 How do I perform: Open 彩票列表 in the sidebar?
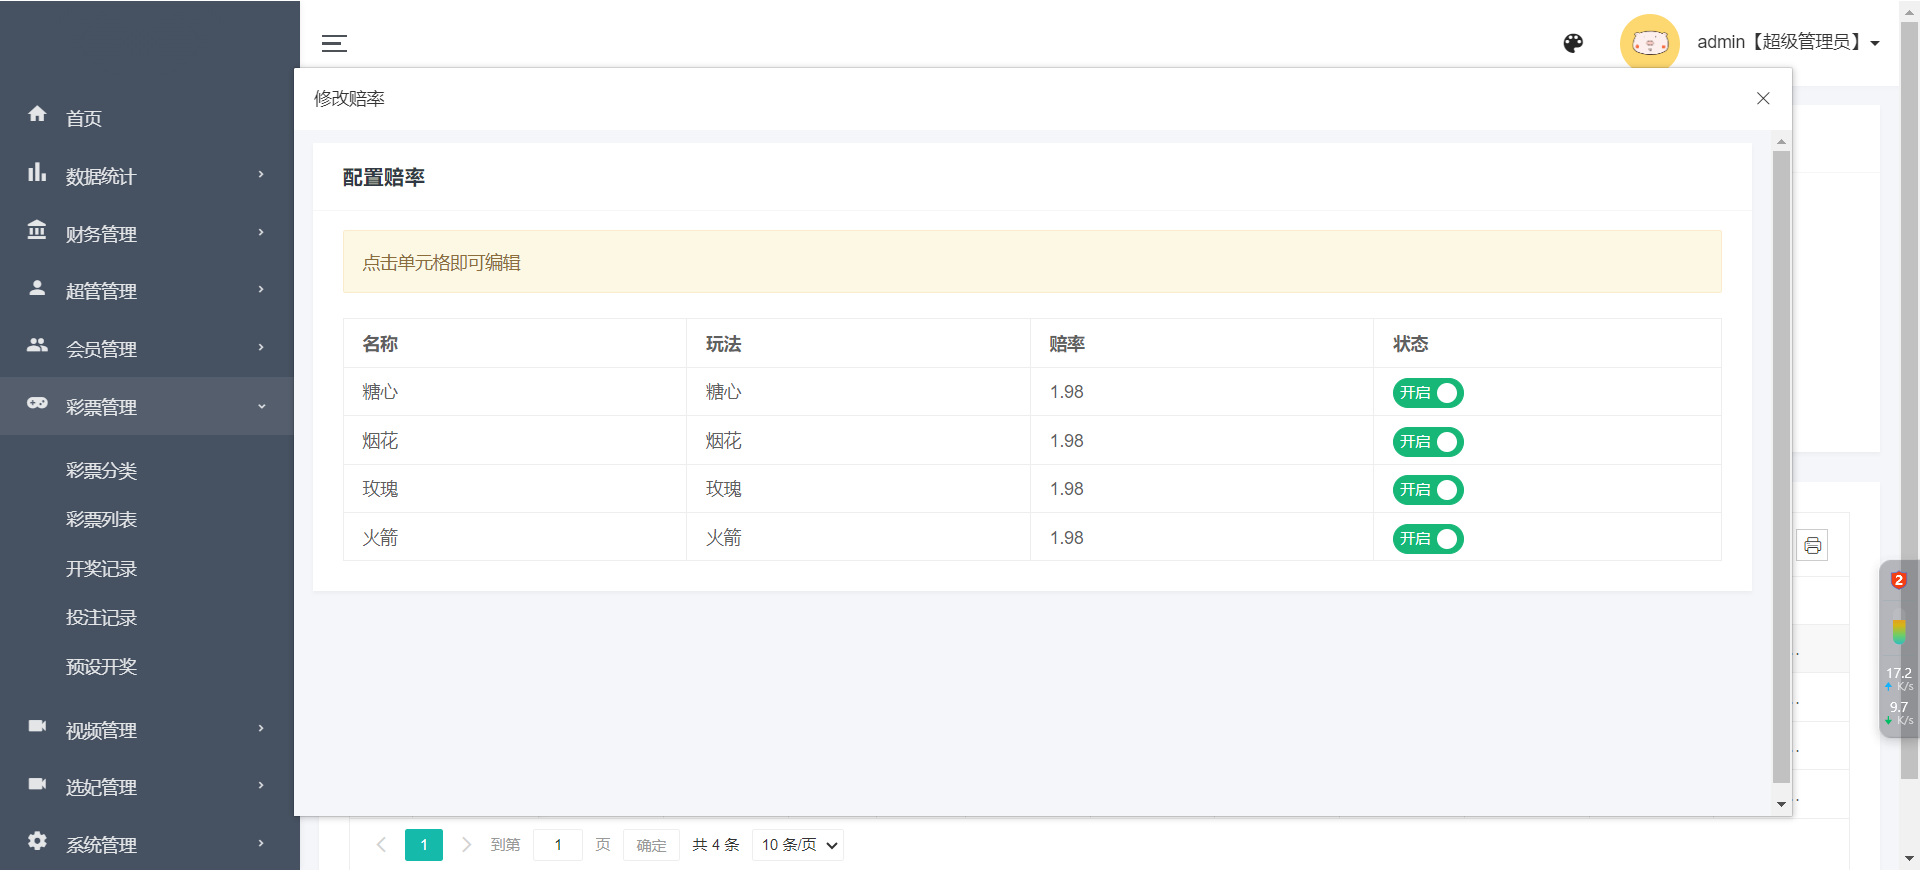[x=101, y=520]
